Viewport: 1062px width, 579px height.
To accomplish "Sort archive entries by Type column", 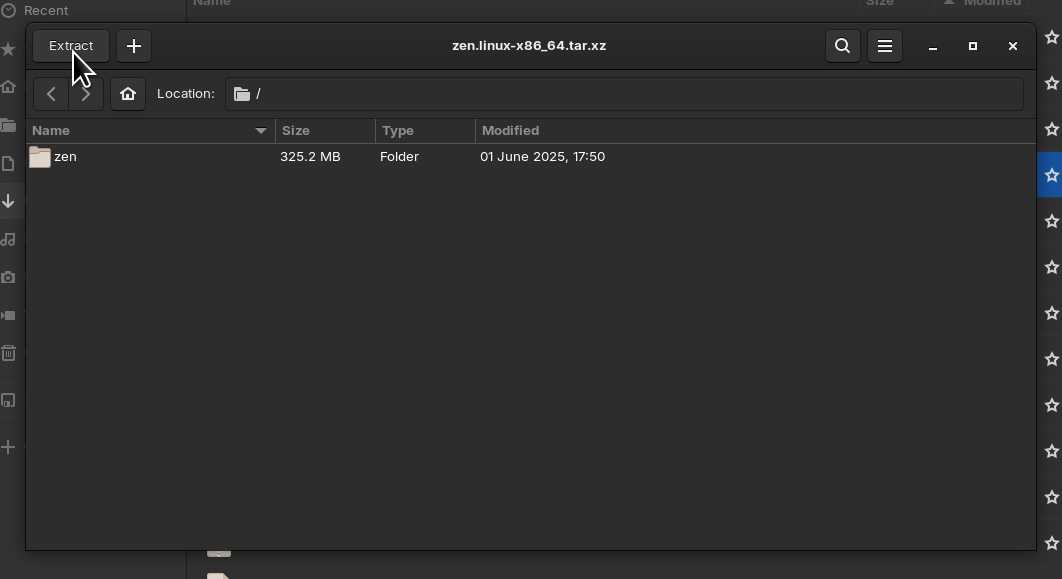I will pos(425,131).
